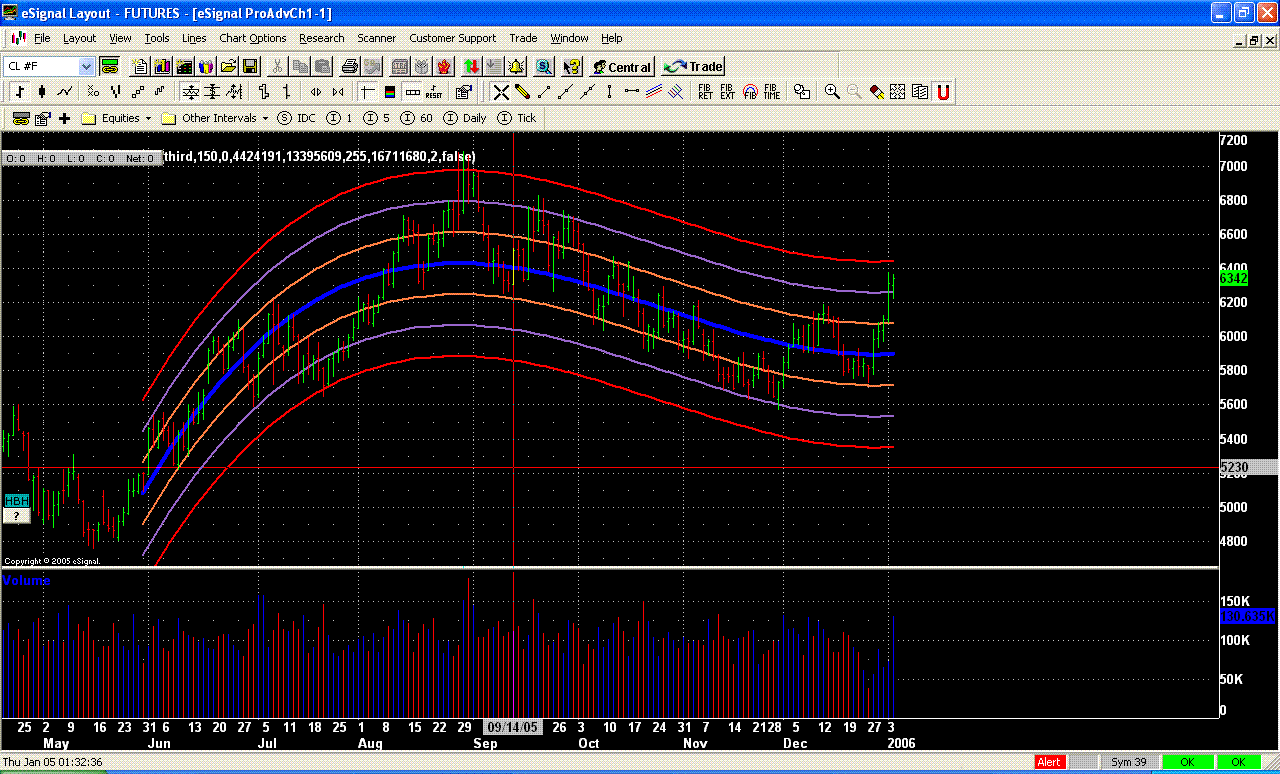Open the CL #F symbol dropdown
Viewport: 1280px width, 774px height.
87,66
